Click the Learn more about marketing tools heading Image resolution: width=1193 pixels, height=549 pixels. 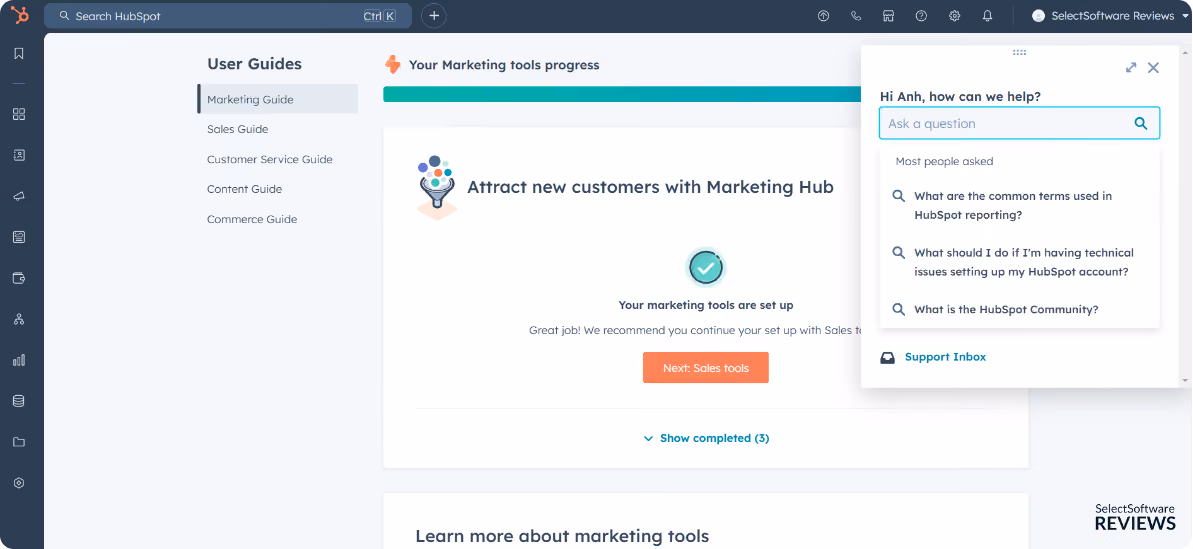(x=562, y=536)
